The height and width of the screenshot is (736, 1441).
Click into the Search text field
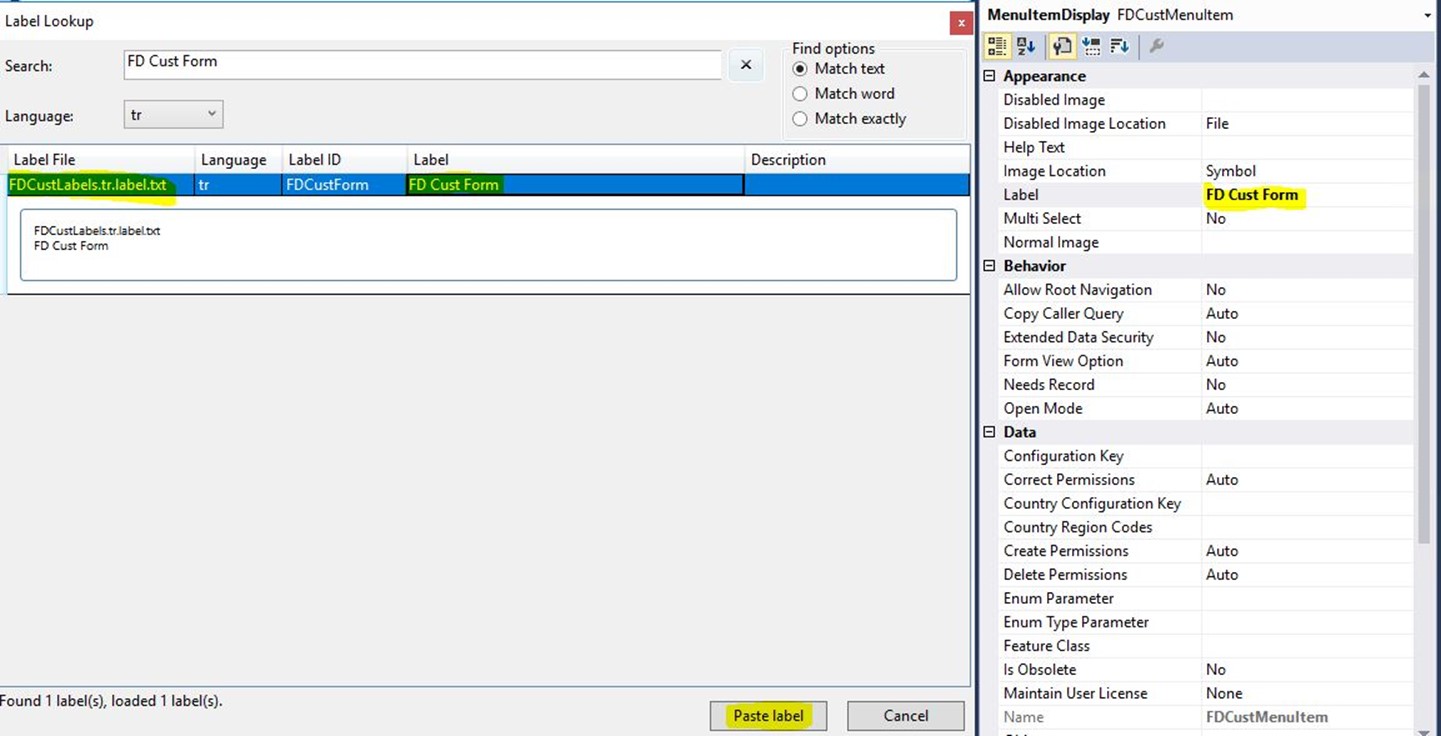(422, 64)
